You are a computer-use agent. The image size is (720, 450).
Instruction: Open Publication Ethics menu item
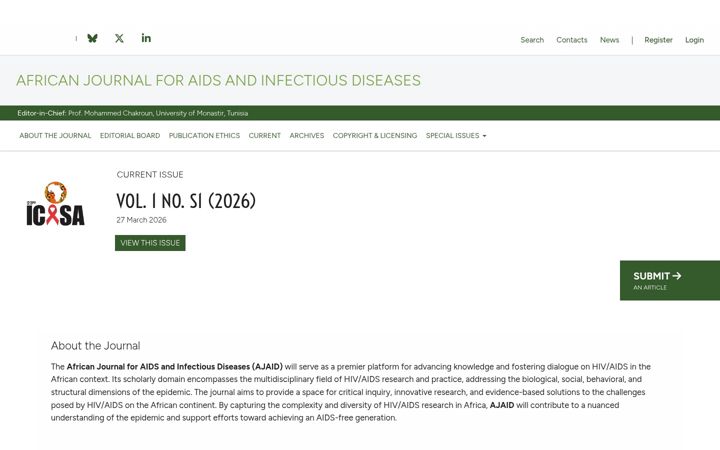point(204,135)
